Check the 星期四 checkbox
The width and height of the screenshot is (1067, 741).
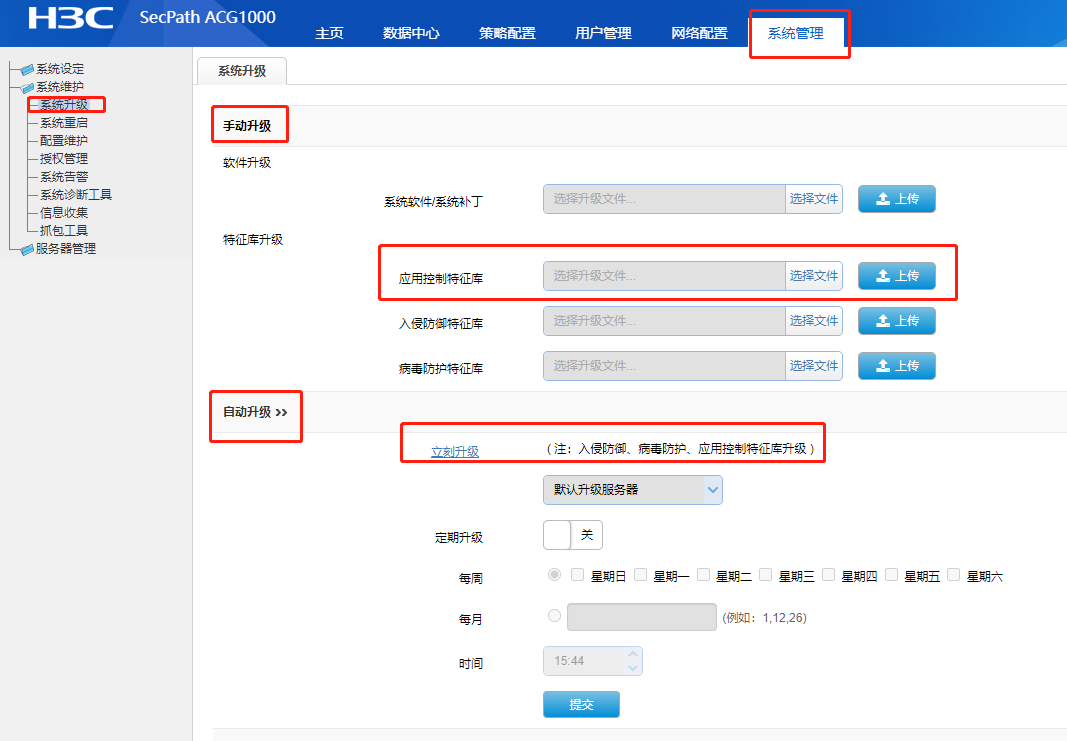click(x=829, y=574)
